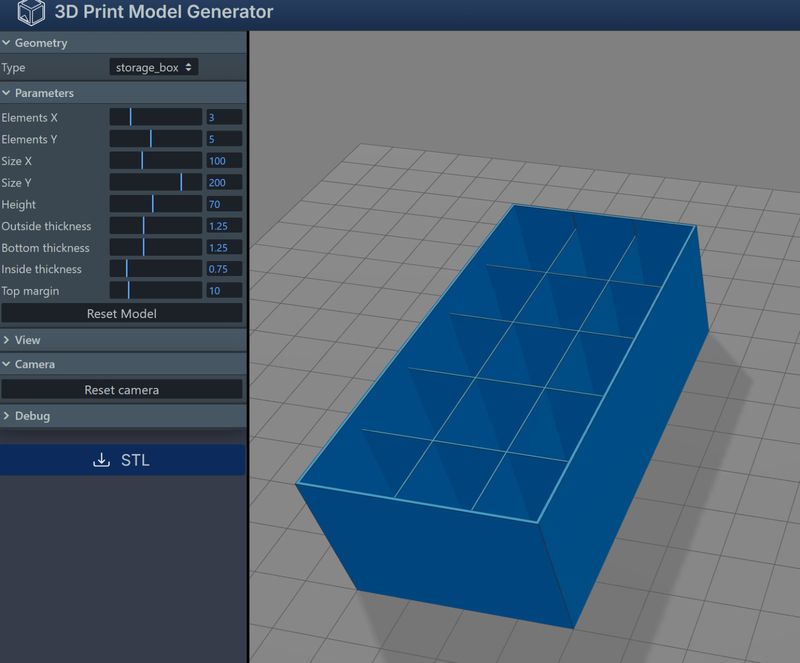Viewport: 800px width, 663px height.
Task: Download the model as STL
Action: click(120, 460)
